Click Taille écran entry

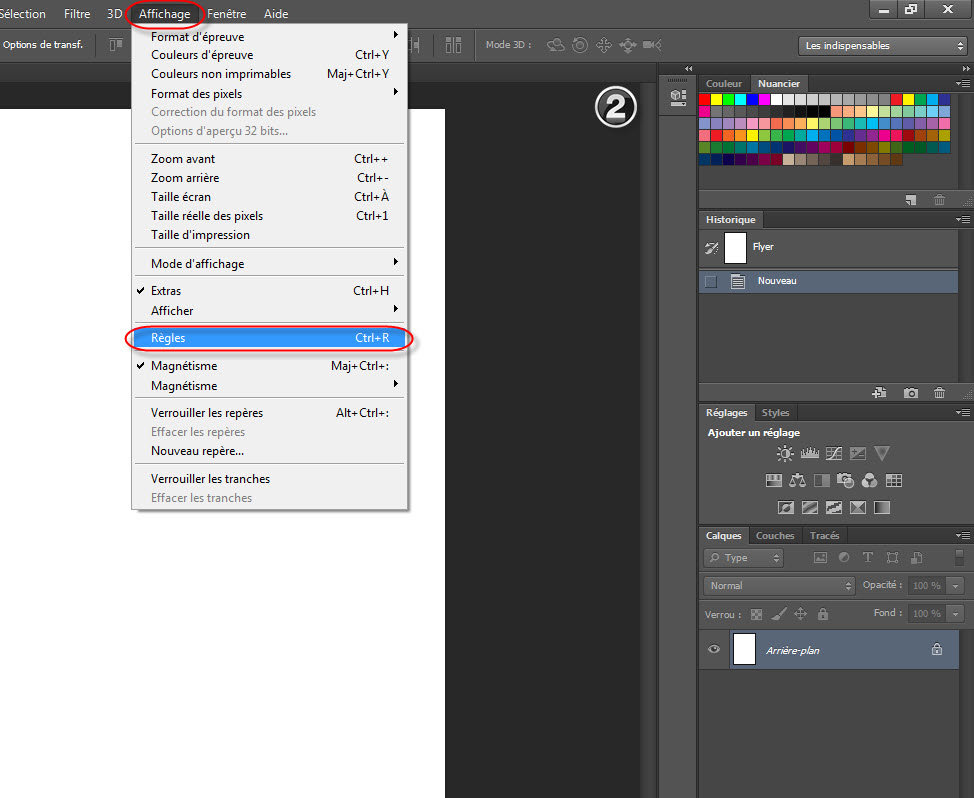click(270, 196)
